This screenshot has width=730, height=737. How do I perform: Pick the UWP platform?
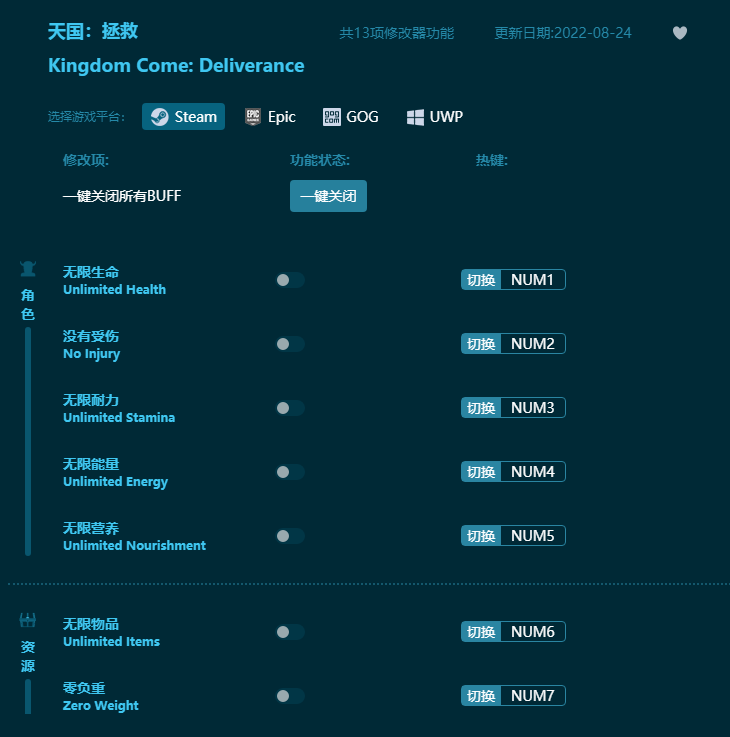point(435,117)
